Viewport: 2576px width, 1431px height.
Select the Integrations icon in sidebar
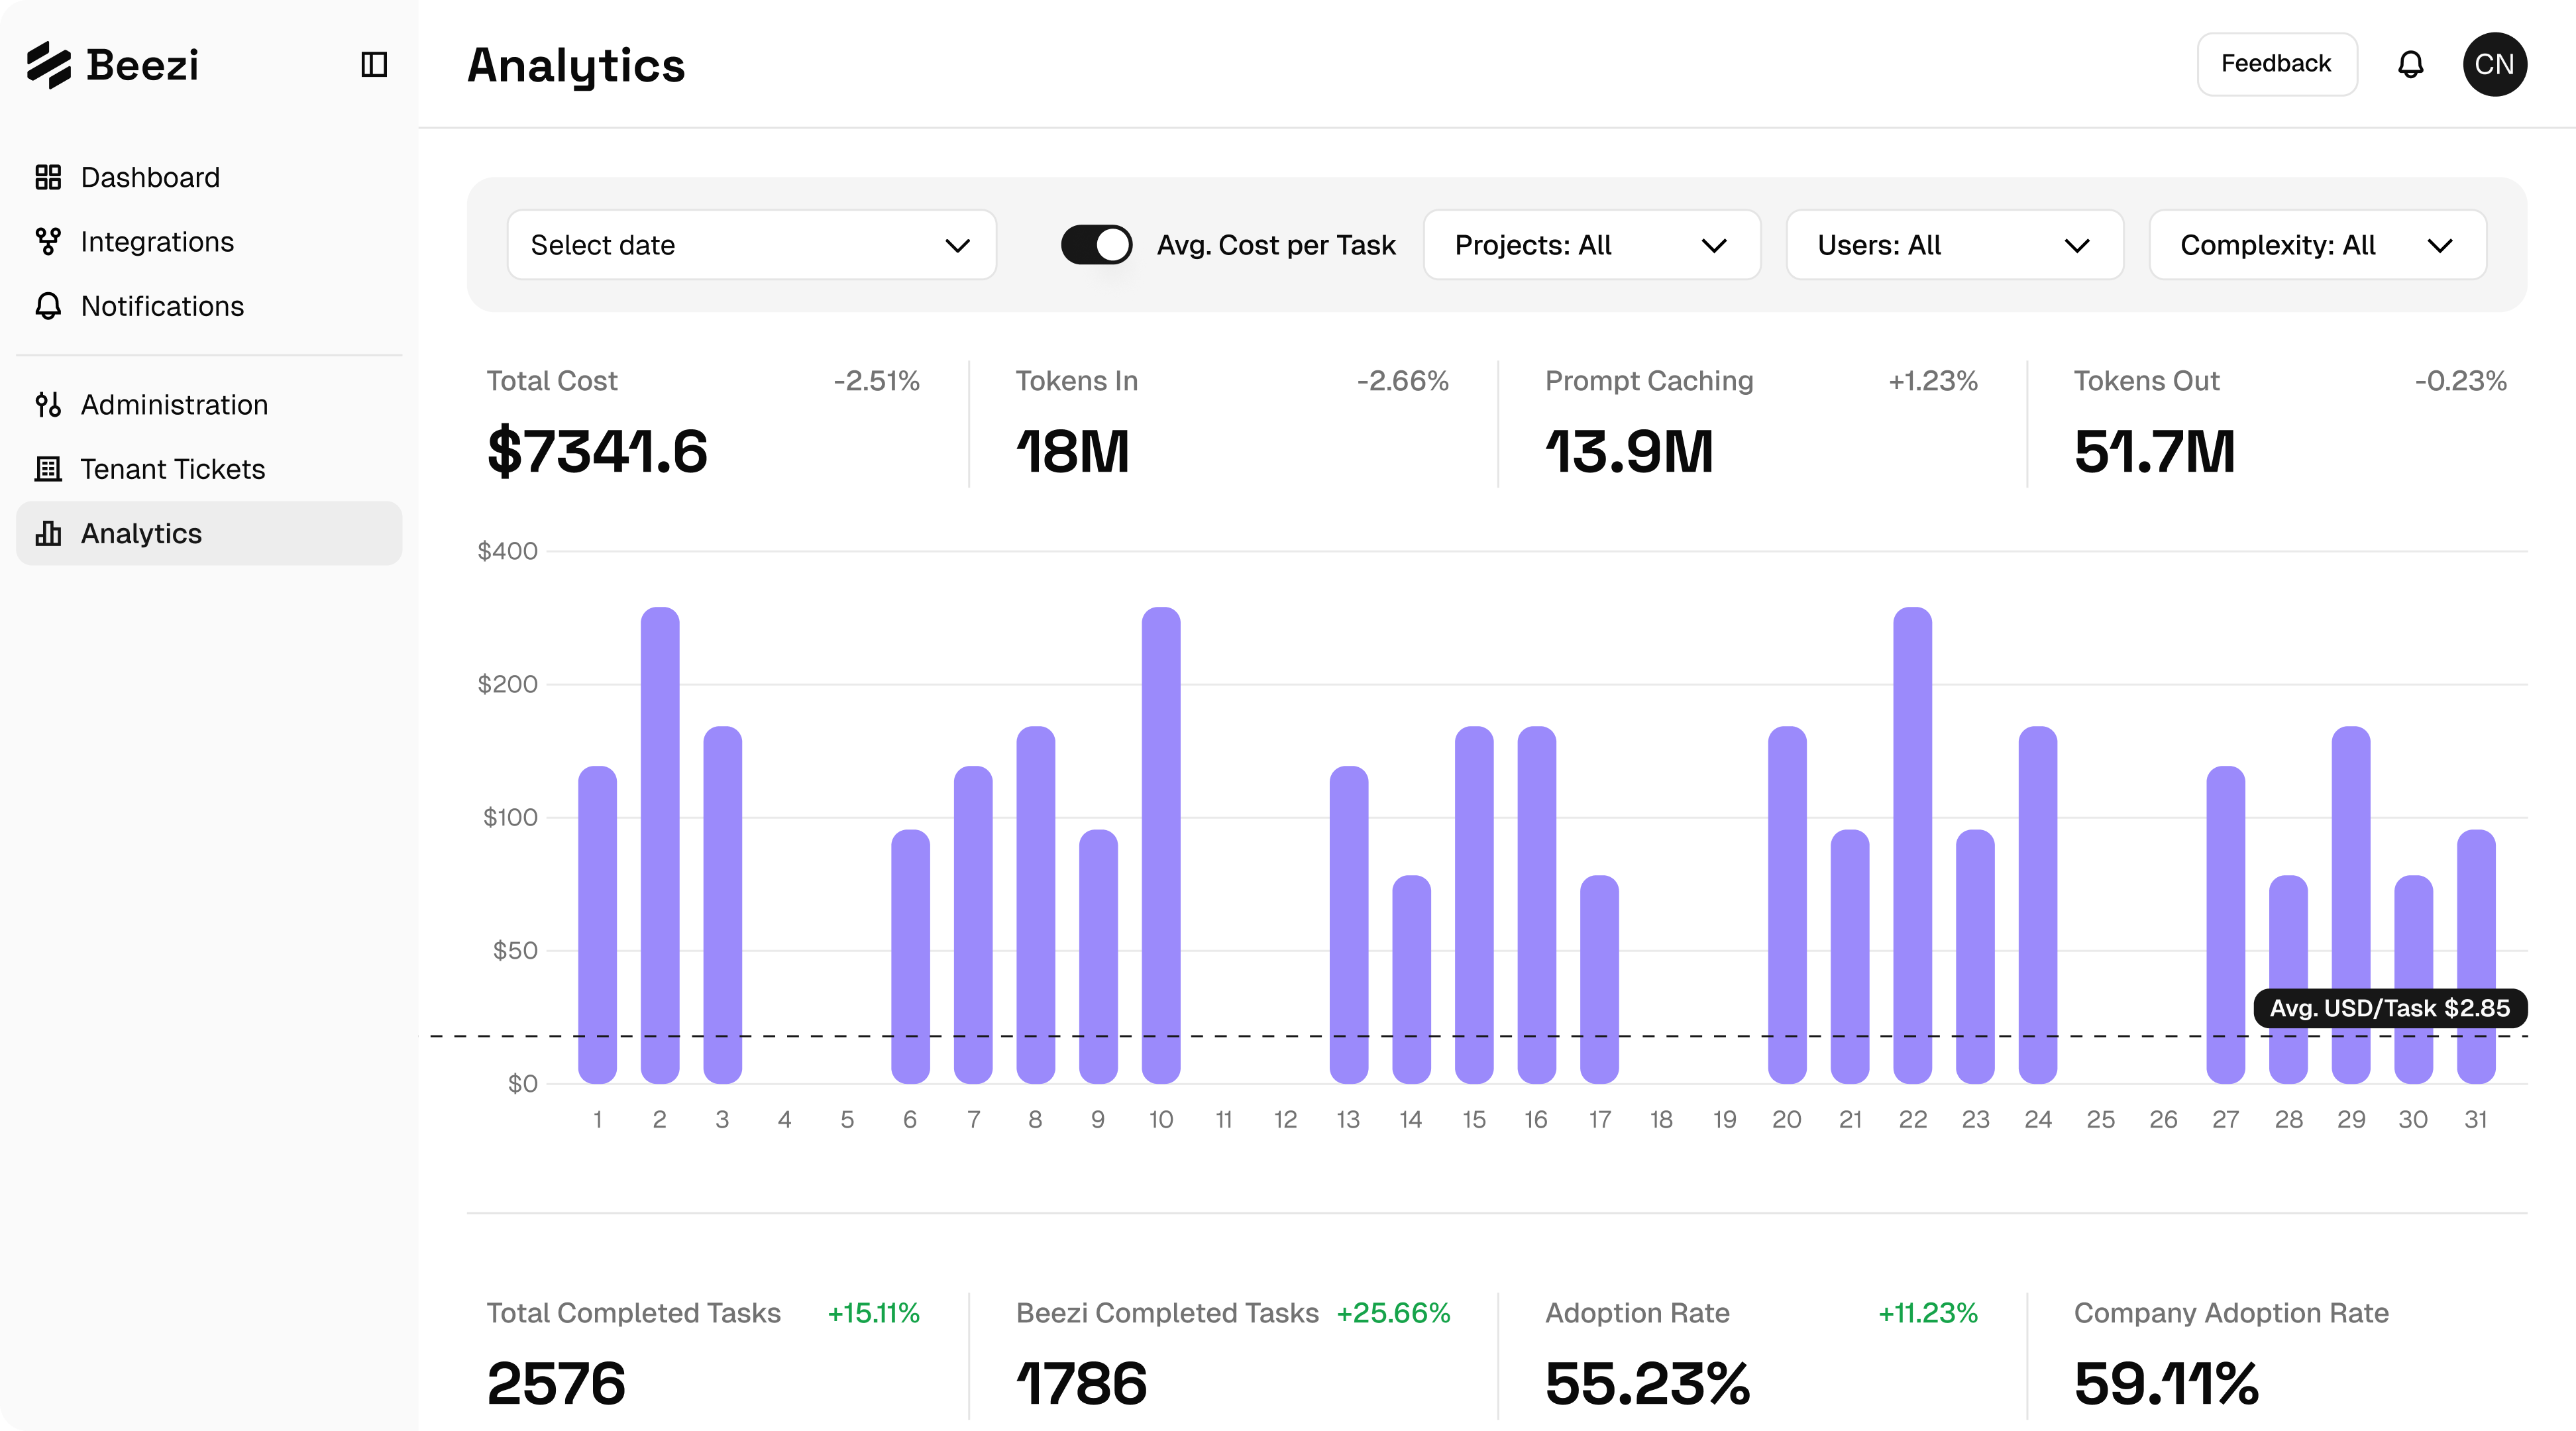(48, 242)
